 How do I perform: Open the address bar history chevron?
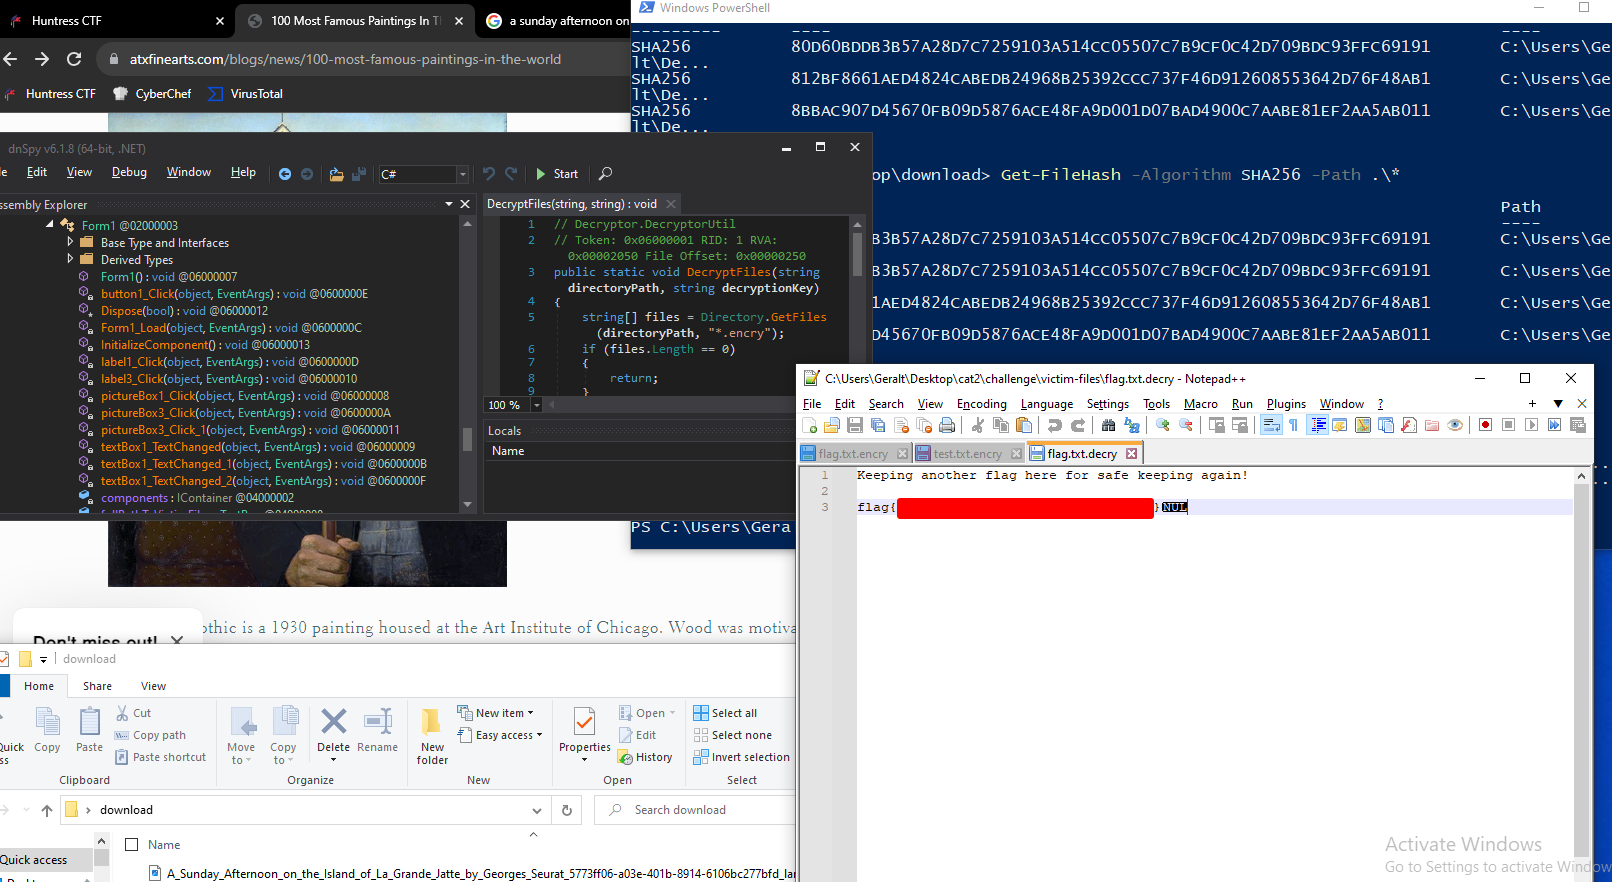[x=537, y=810]
